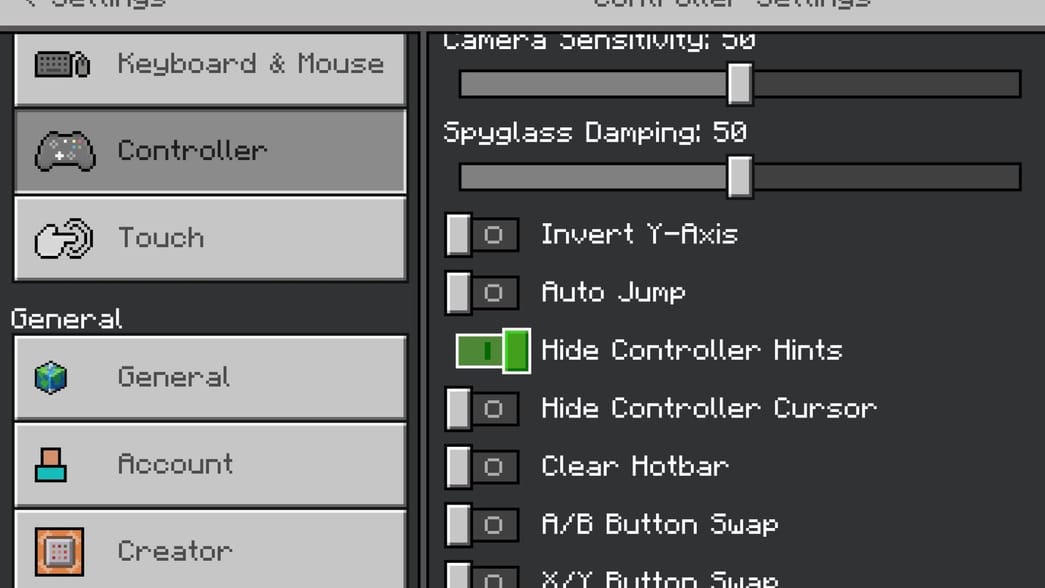
Task: Click the Camera Sensitivity slider handle
Action: (740, 85)
